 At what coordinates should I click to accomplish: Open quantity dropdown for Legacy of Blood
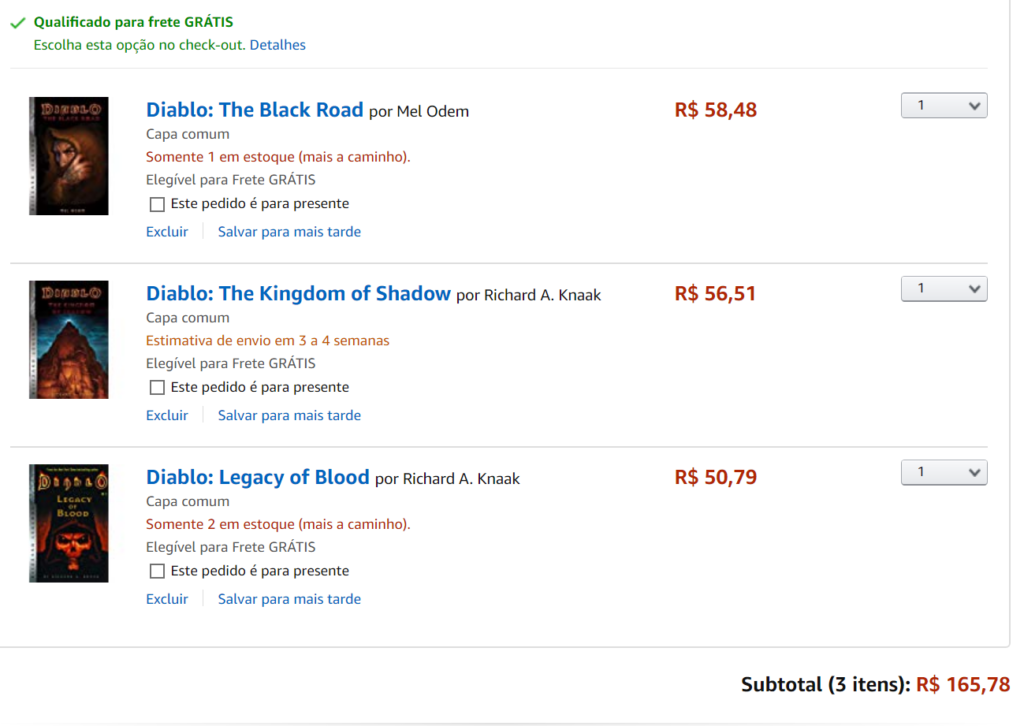click(943, 472)
